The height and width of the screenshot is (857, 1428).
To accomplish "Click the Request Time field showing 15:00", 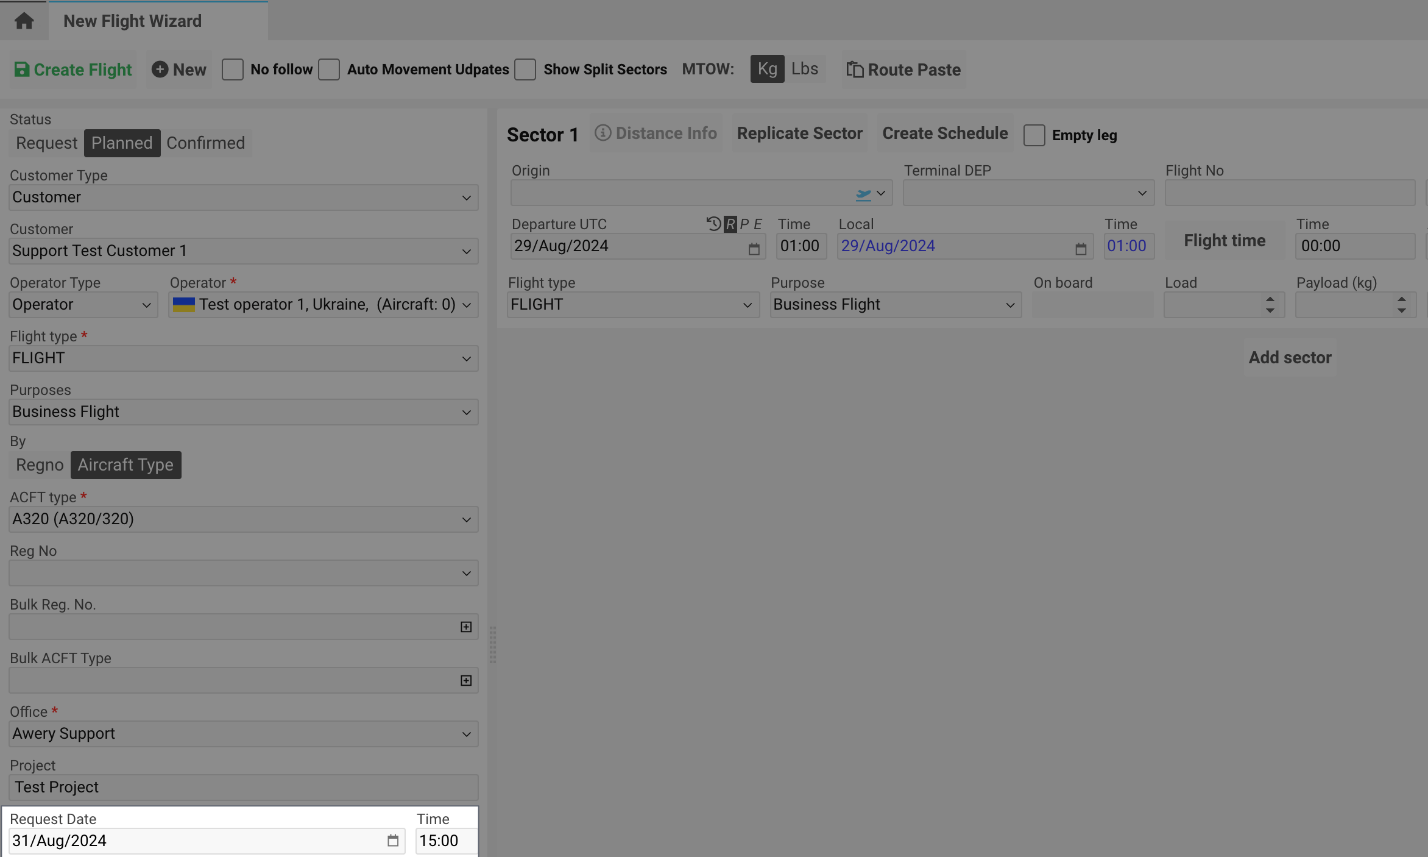I will pyautogui.click(x=444, y=841).
